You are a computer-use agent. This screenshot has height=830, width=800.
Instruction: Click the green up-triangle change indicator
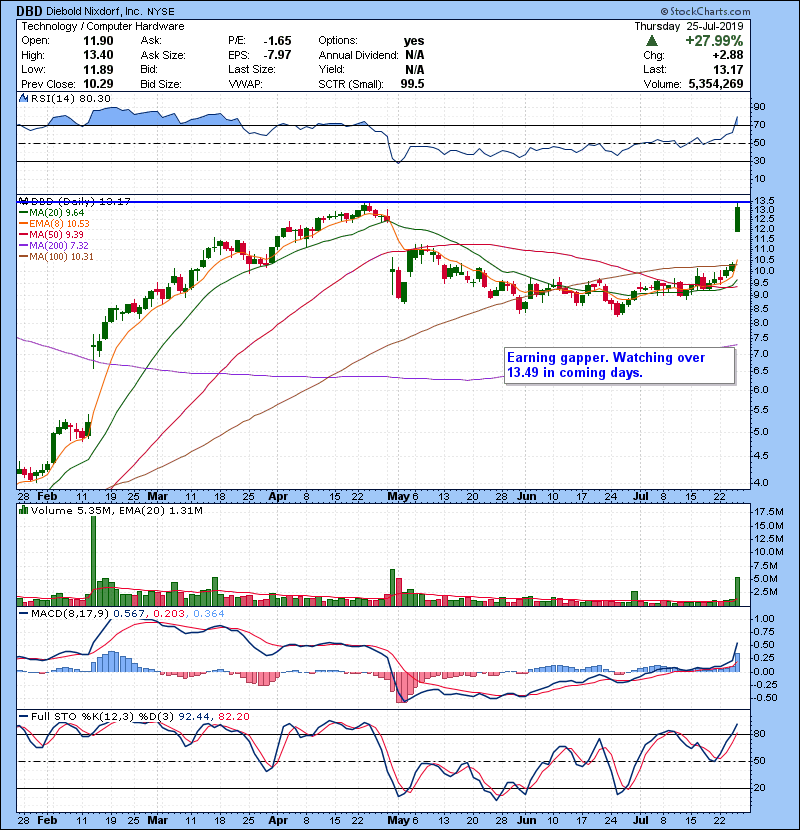652,41
